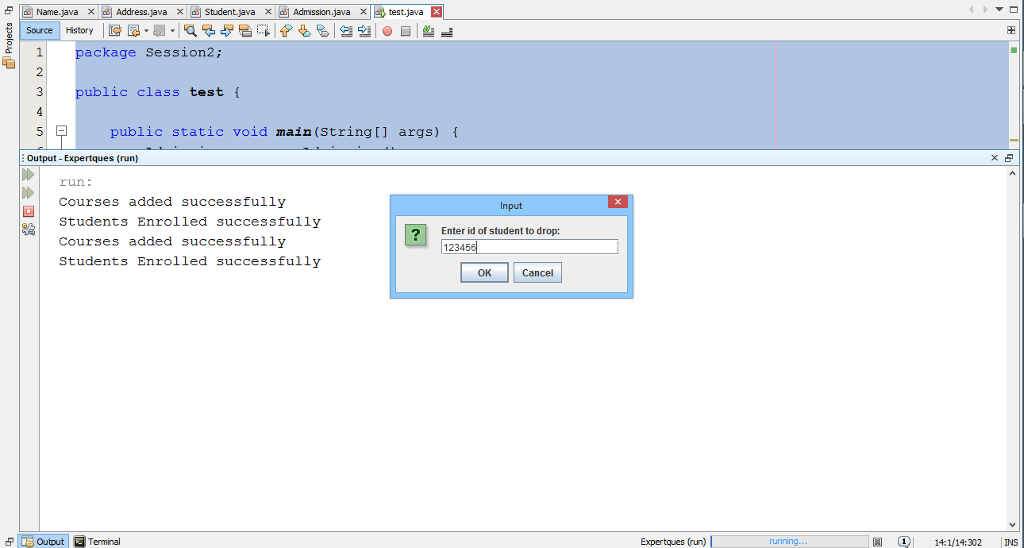
Task: Click line number 3 in gutter
Action: pos(40,91)
